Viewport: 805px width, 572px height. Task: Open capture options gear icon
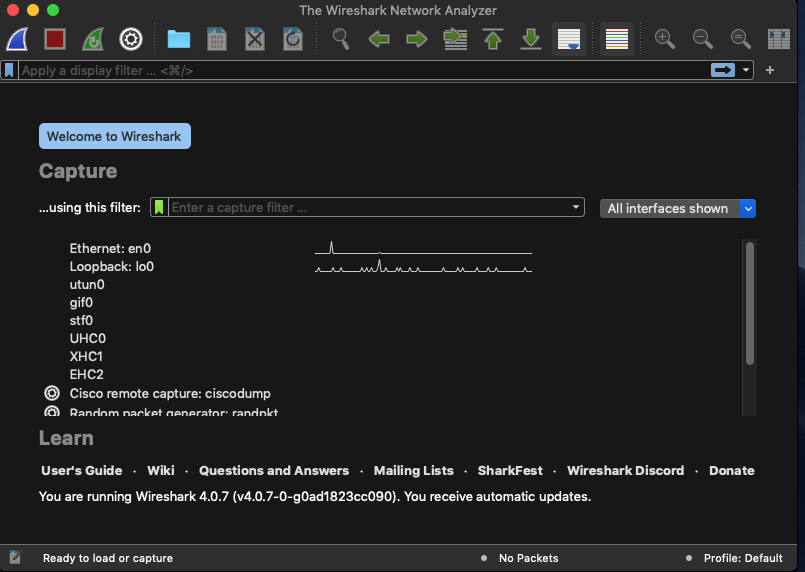coord(131,39)
